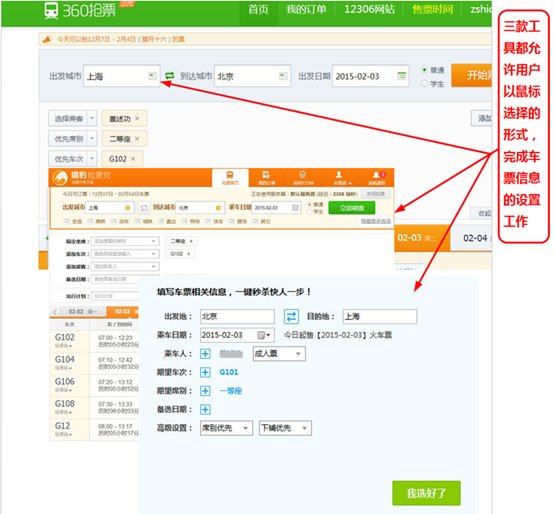Image resolution: width=554 pixels, height=514 pixels.
Task: Toggle the 全选 checkbox in 猎豹抢票
Action: [66, 221]
